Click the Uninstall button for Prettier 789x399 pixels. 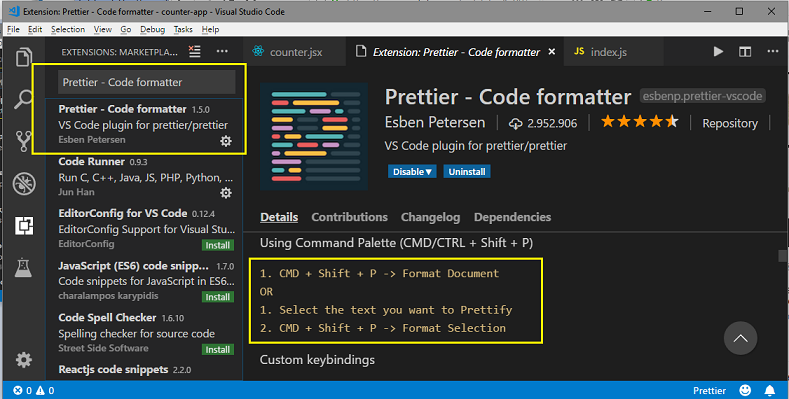coord(467,172)
